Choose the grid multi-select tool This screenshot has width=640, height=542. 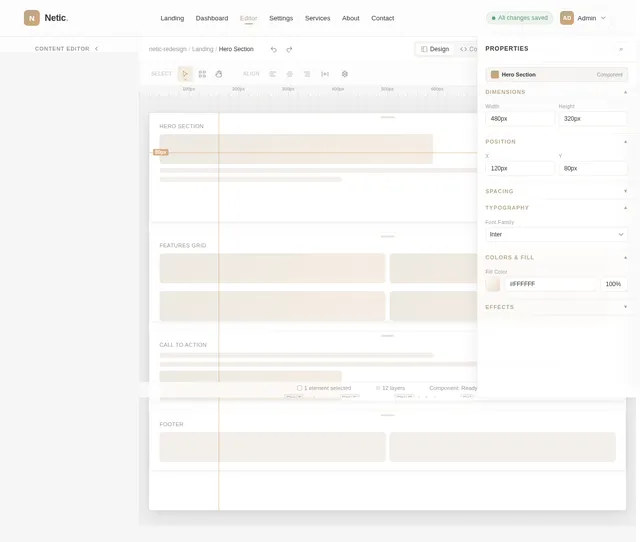point(202,74)
